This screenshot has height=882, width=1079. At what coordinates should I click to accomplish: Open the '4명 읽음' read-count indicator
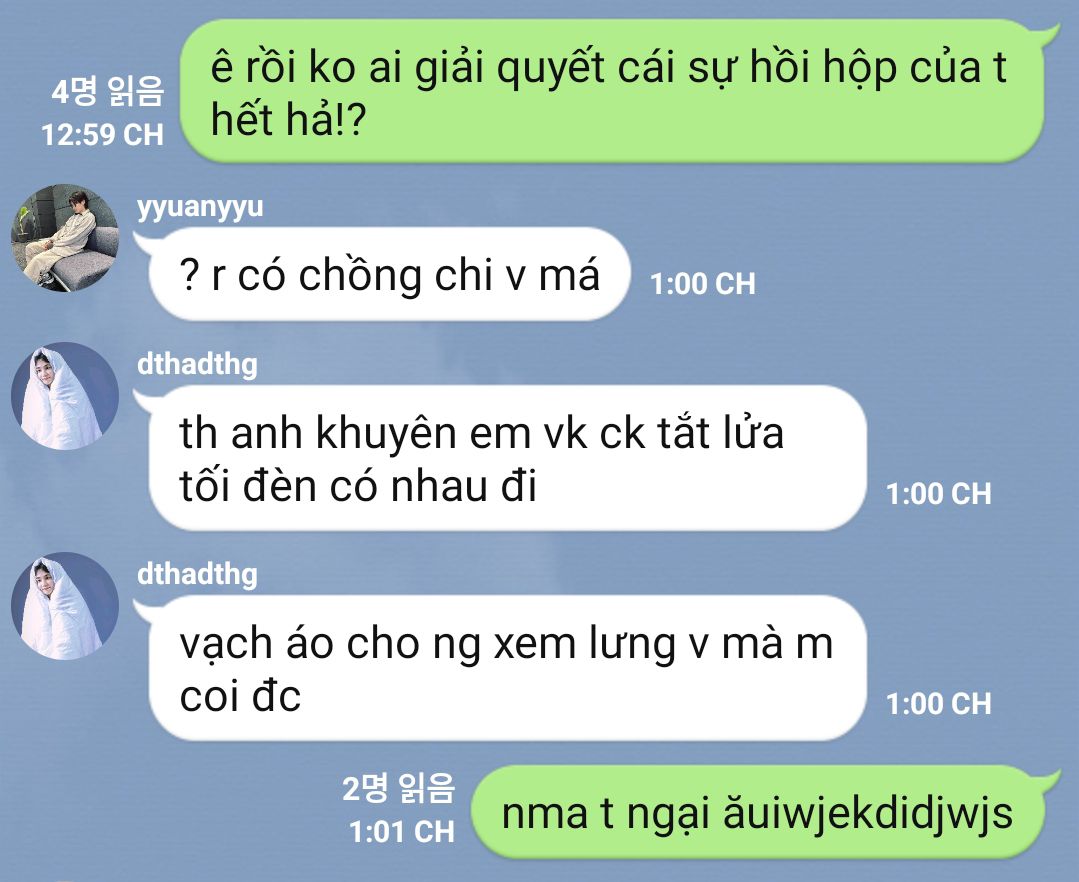(x=108, y=92)
